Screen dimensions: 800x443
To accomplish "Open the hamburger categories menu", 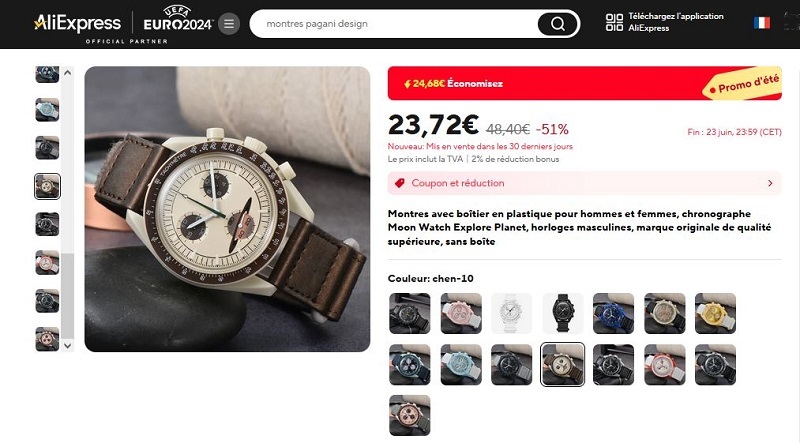I will click(x=229, y=24).
